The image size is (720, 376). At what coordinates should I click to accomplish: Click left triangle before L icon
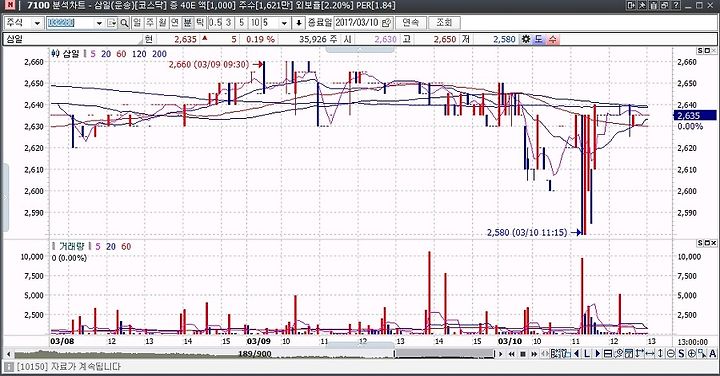click(576, 354)
